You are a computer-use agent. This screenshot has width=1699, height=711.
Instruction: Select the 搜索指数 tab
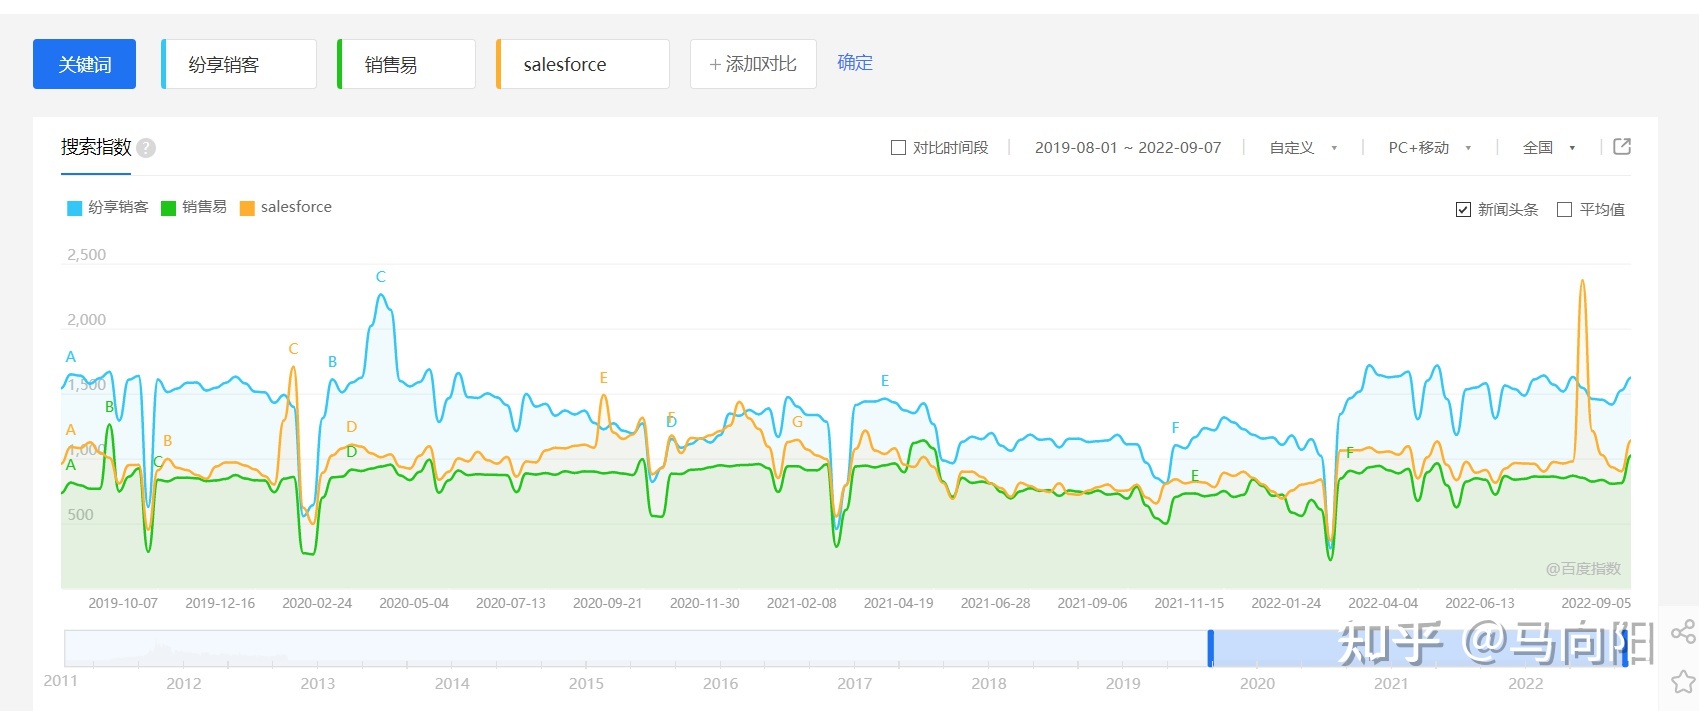(96, 148)
